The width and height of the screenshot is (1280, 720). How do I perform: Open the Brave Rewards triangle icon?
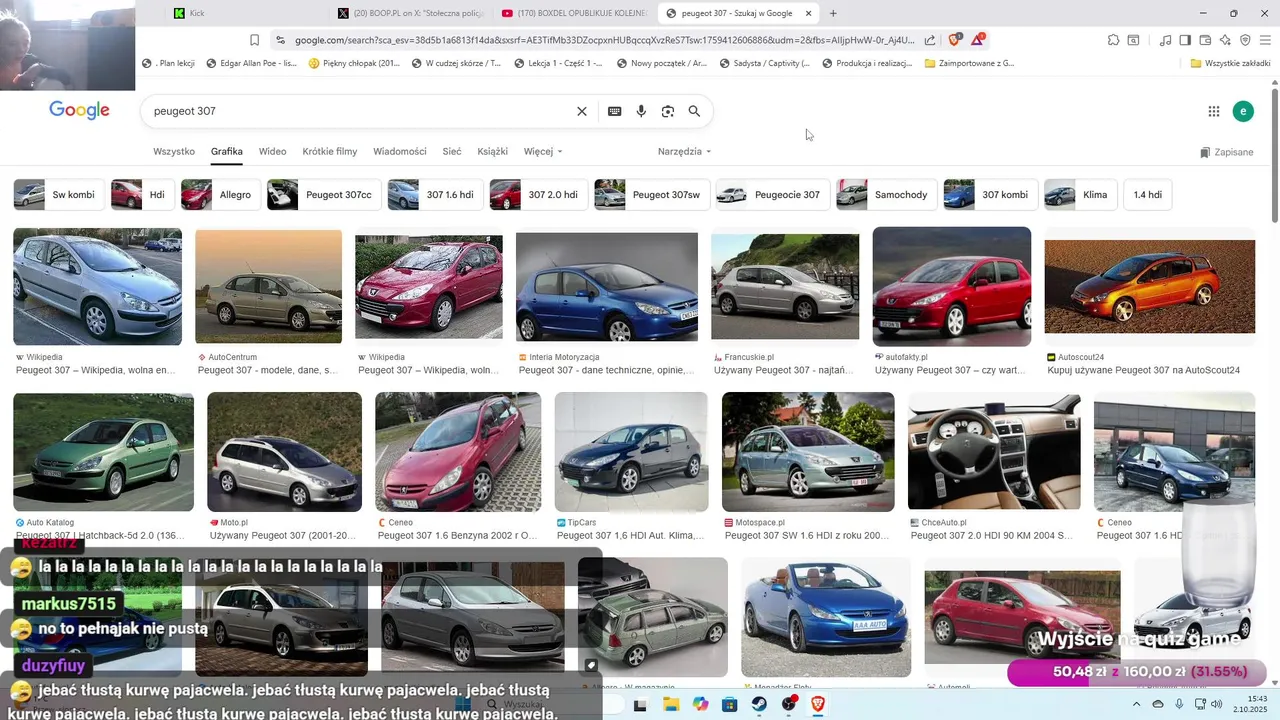coord(977,40)
